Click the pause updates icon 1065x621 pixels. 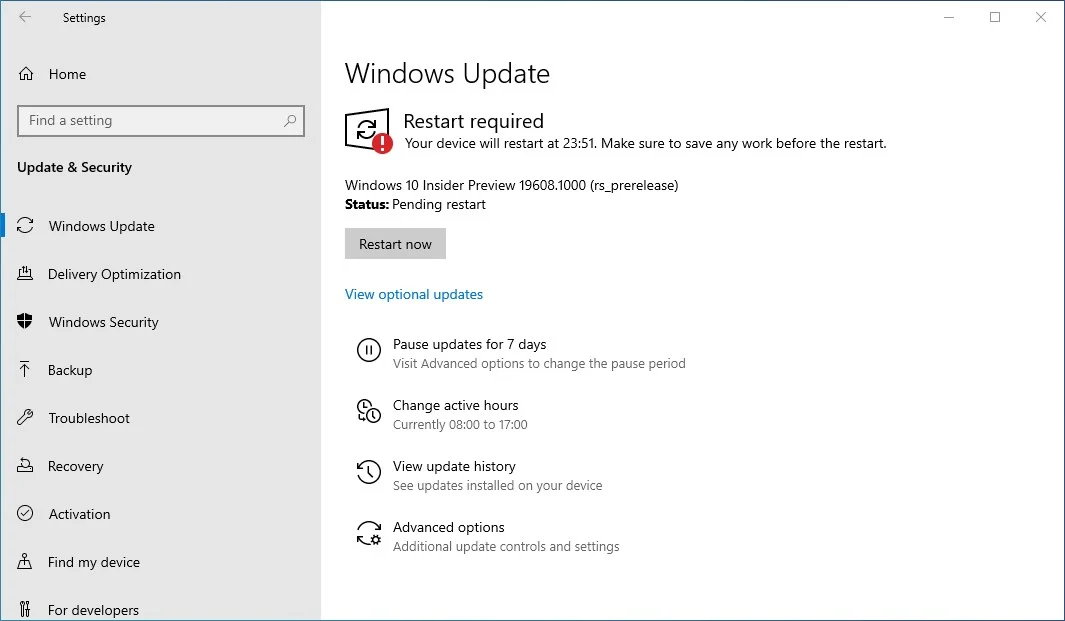369,351
